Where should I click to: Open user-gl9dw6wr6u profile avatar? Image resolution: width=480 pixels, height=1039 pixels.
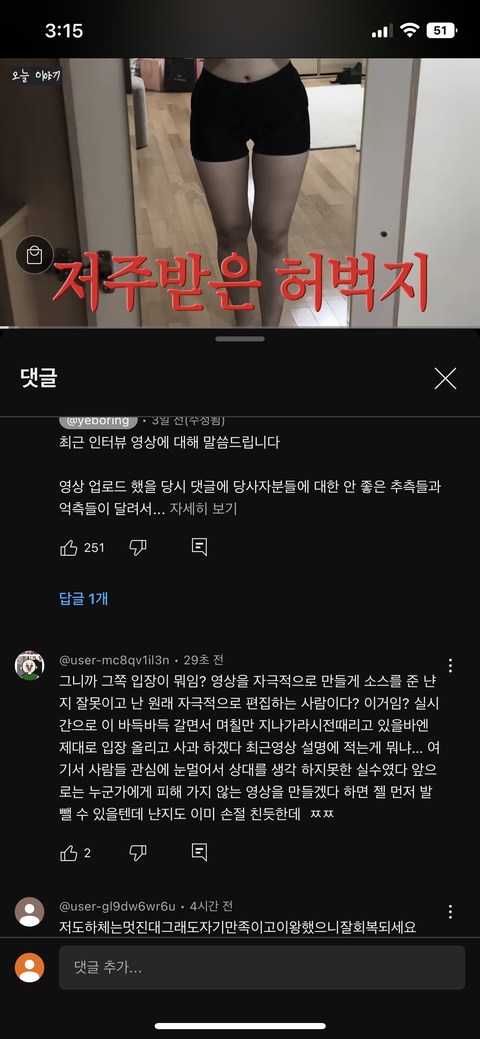click(29, 912)
